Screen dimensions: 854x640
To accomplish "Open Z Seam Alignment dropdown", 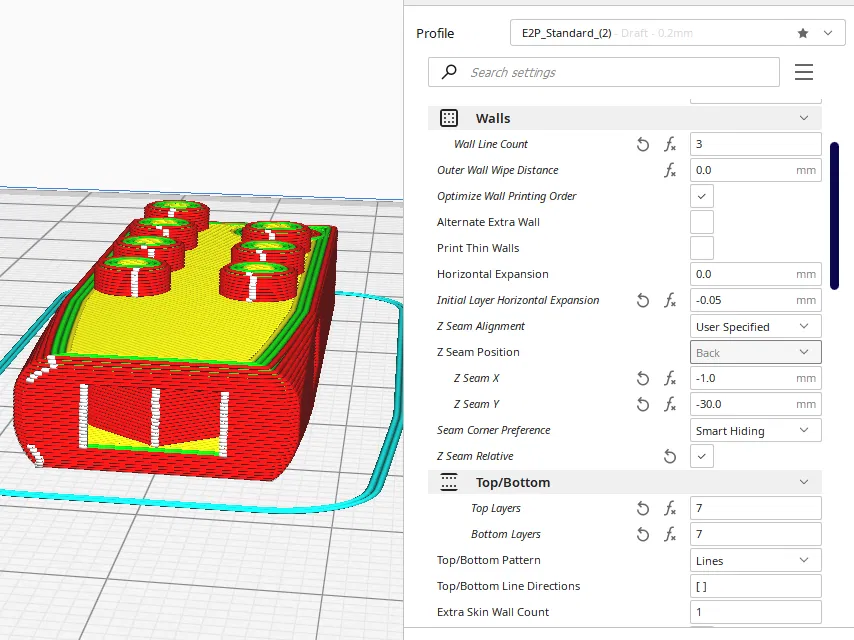I will (x=755, y=326).
